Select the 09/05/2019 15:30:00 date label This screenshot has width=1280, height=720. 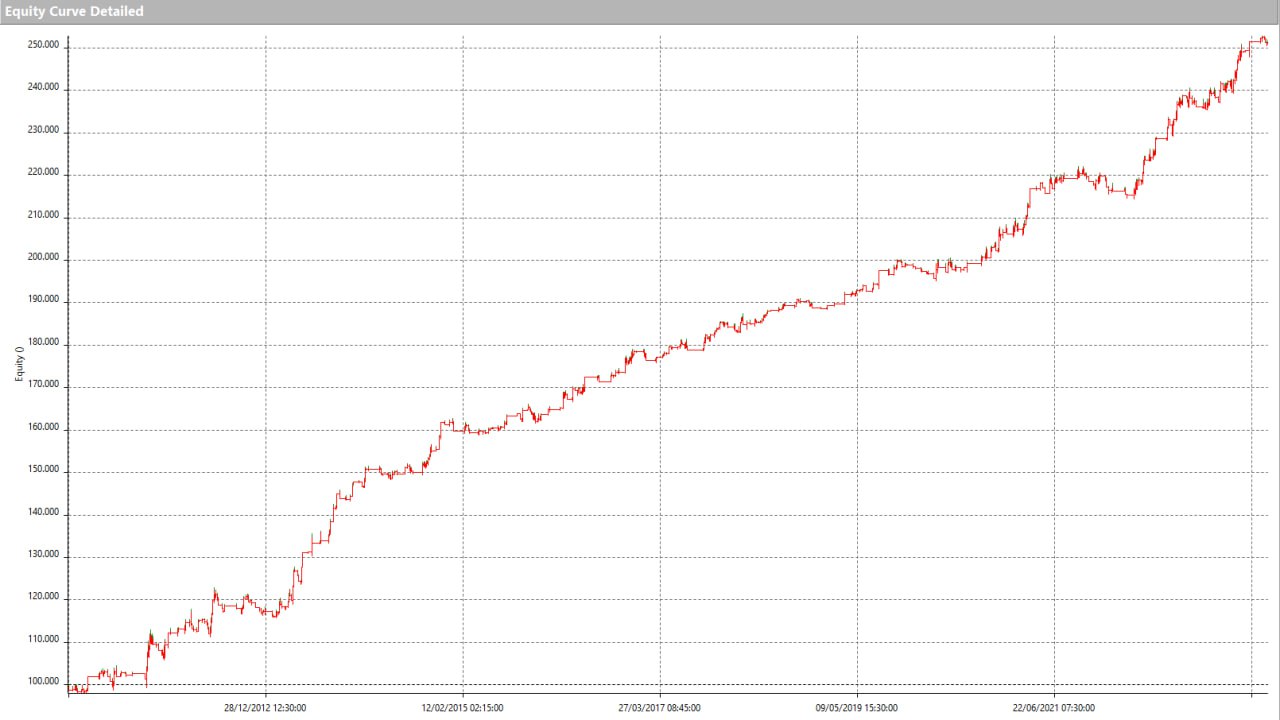(857, 708)
